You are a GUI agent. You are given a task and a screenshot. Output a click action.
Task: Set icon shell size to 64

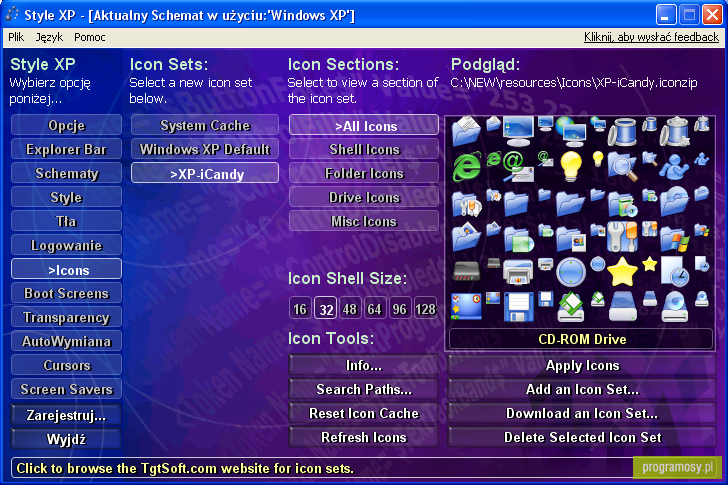pyautogui.click(x=375, y=309)
